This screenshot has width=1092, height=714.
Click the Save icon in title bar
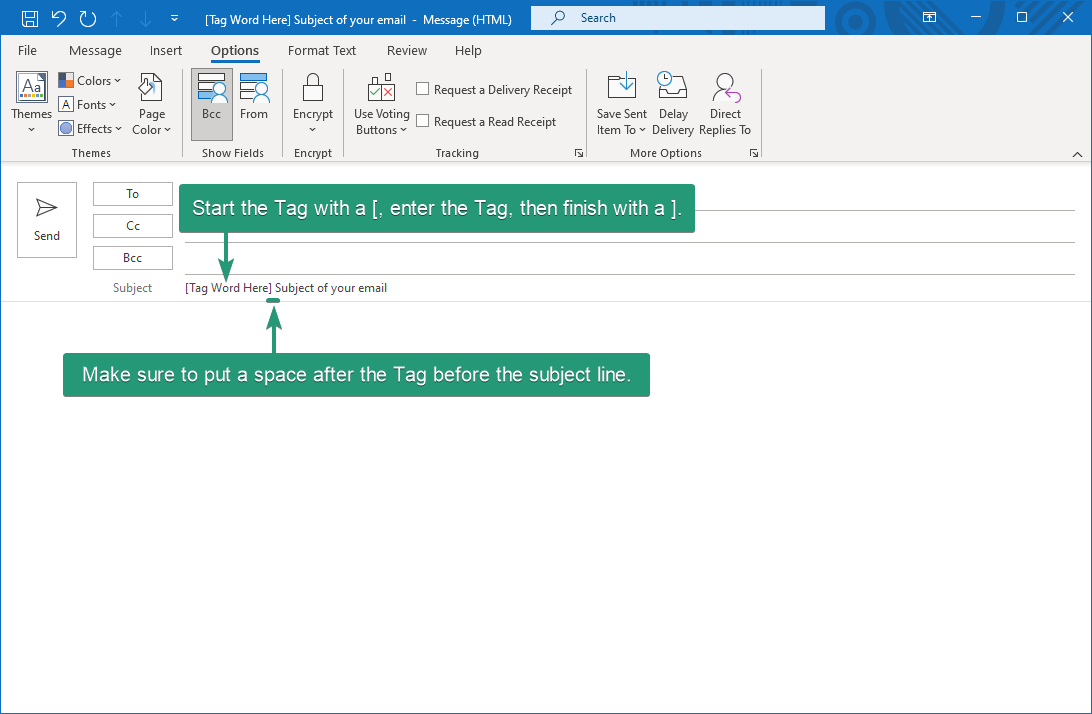coord(29,18)
